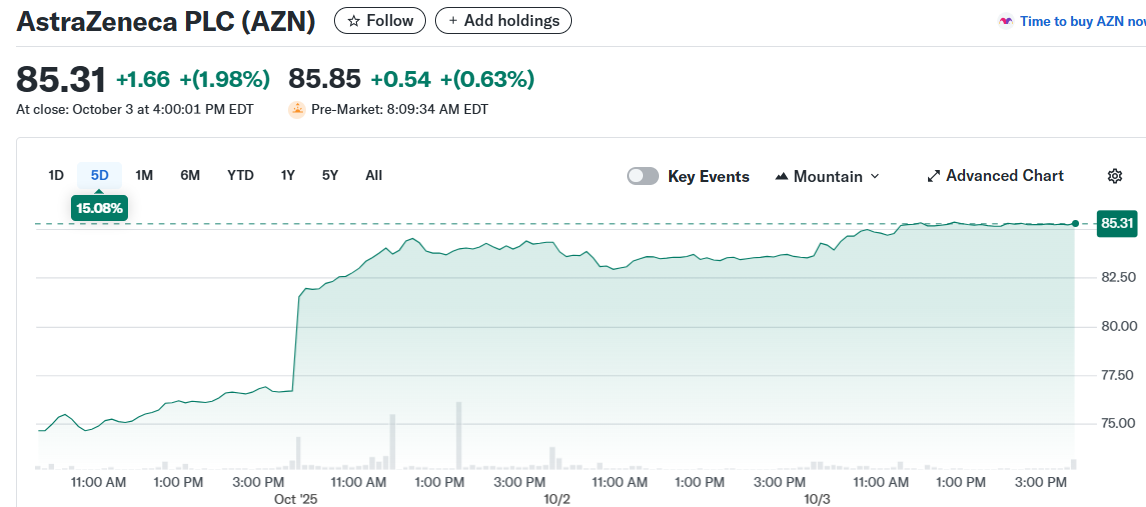This screenshot has width=1146, height=507.
Task: Click the Advanced Chart expand arrows icon
Action: 934,176
